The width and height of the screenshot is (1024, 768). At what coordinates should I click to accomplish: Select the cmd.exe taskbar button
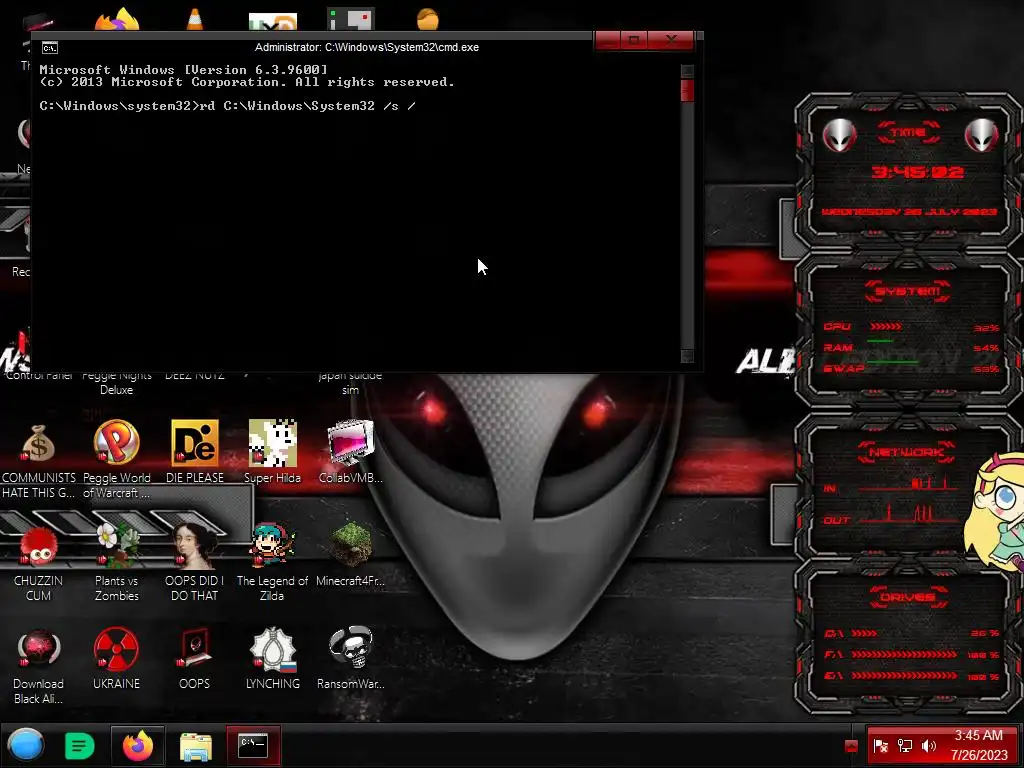click(253, 746)
